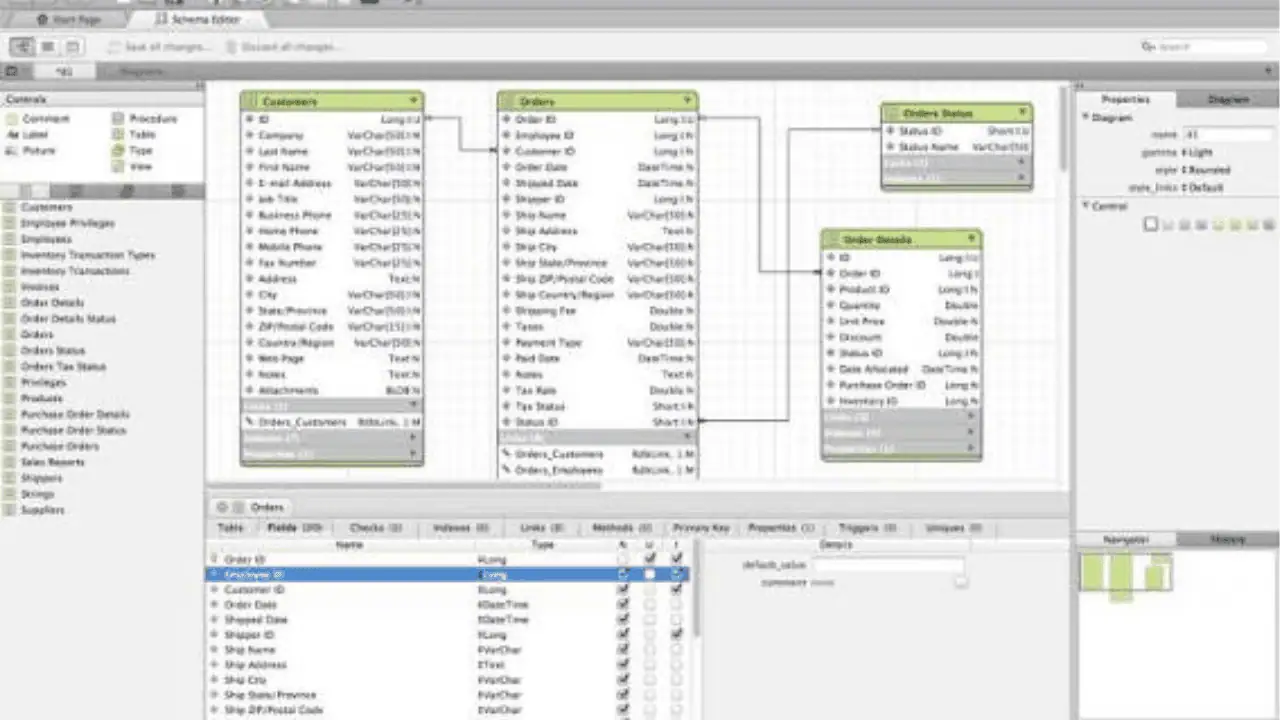The width and height of the screenshot is (1280, 720).
Task: Select the Comment control icon
Action: pos(12,118)
